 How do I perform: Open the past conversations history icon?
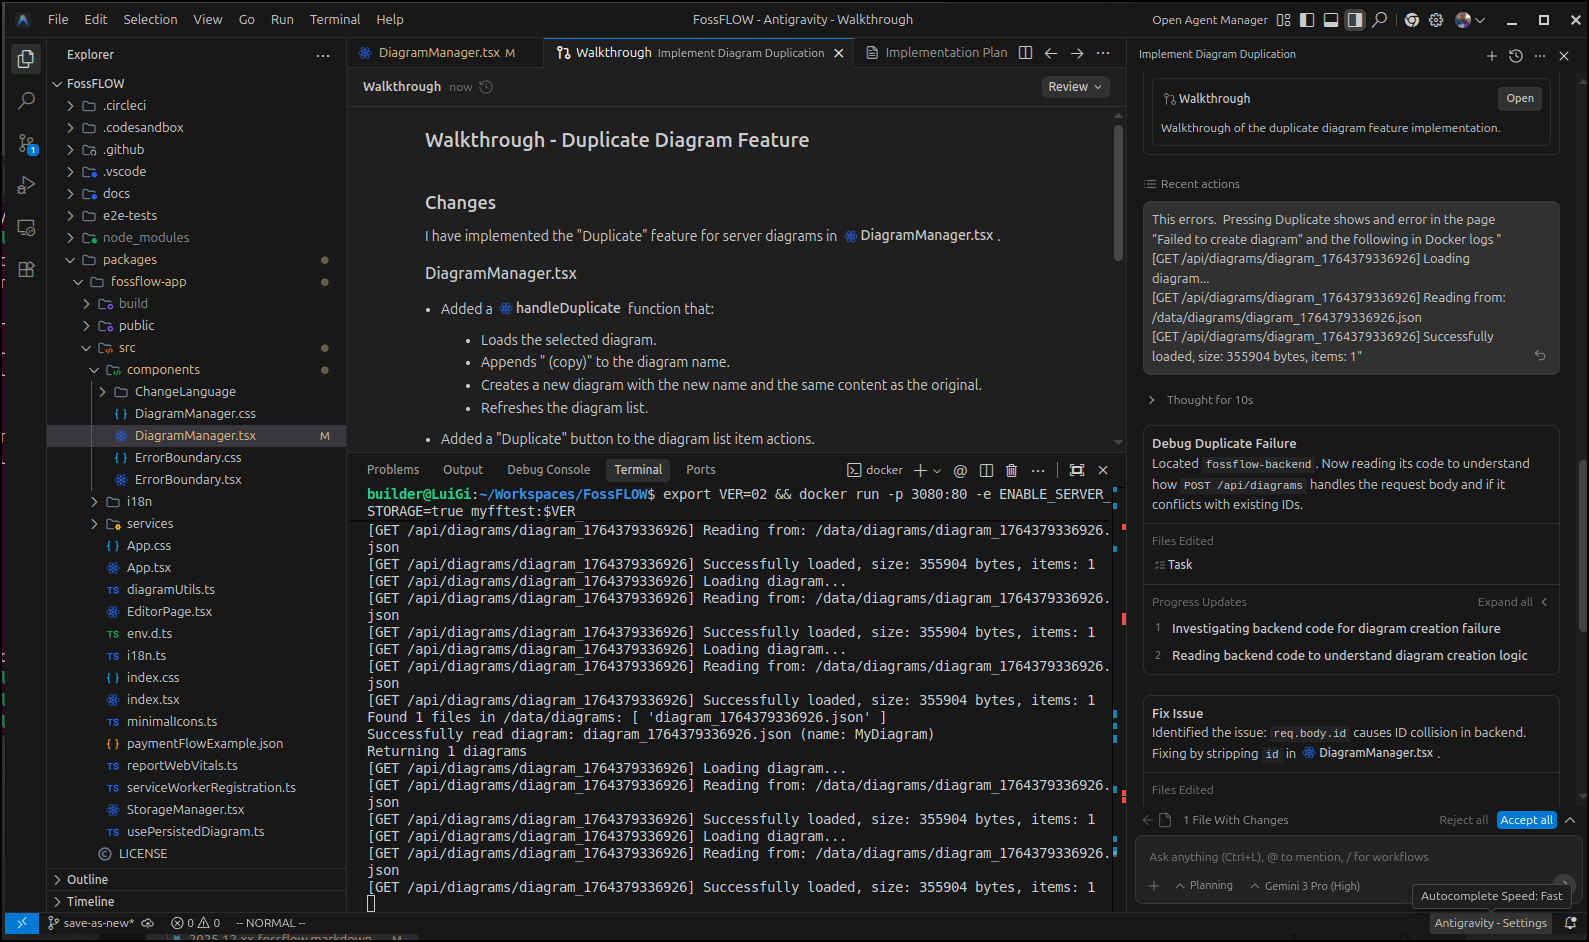pos(1515,56)
